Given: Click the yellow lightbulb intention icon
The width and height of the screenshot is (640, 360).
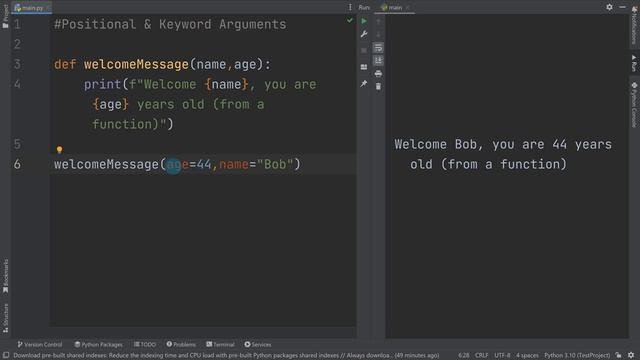Looking at the screenshot, I should tap(60, 150).
